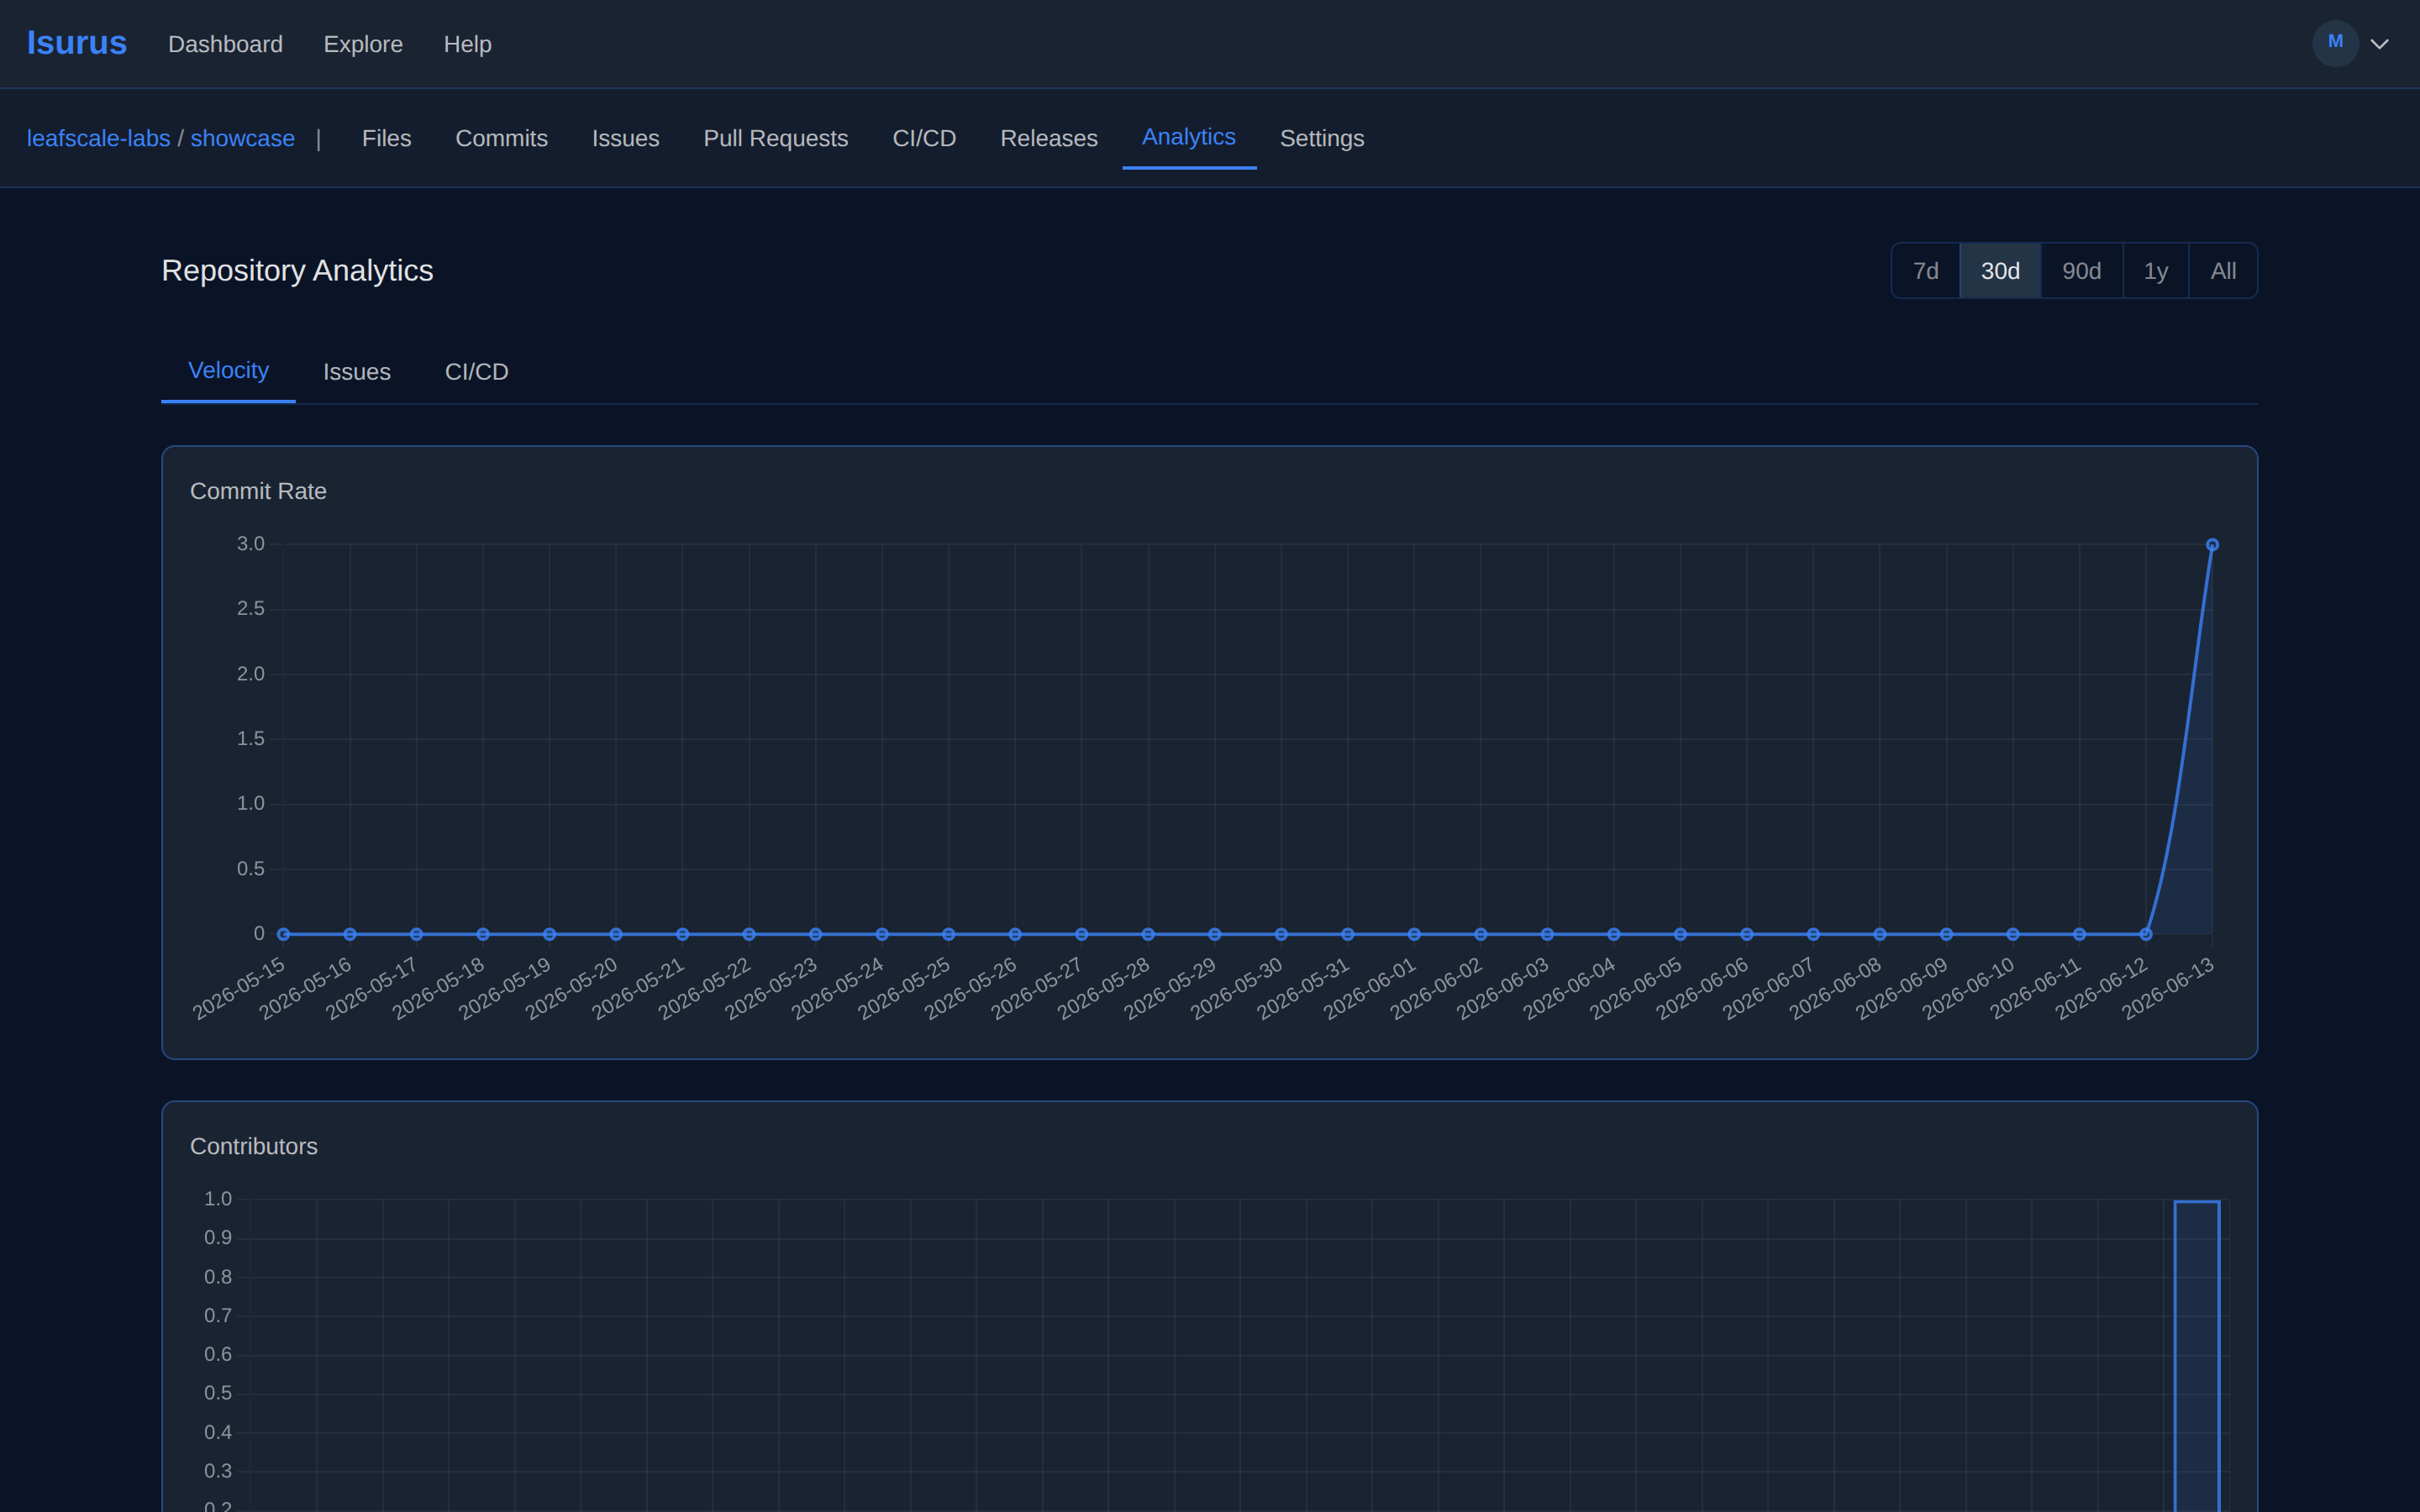Set time range to 30d
The width and height of the screenshot is (2420, 1512).
tap(2000, 271)
